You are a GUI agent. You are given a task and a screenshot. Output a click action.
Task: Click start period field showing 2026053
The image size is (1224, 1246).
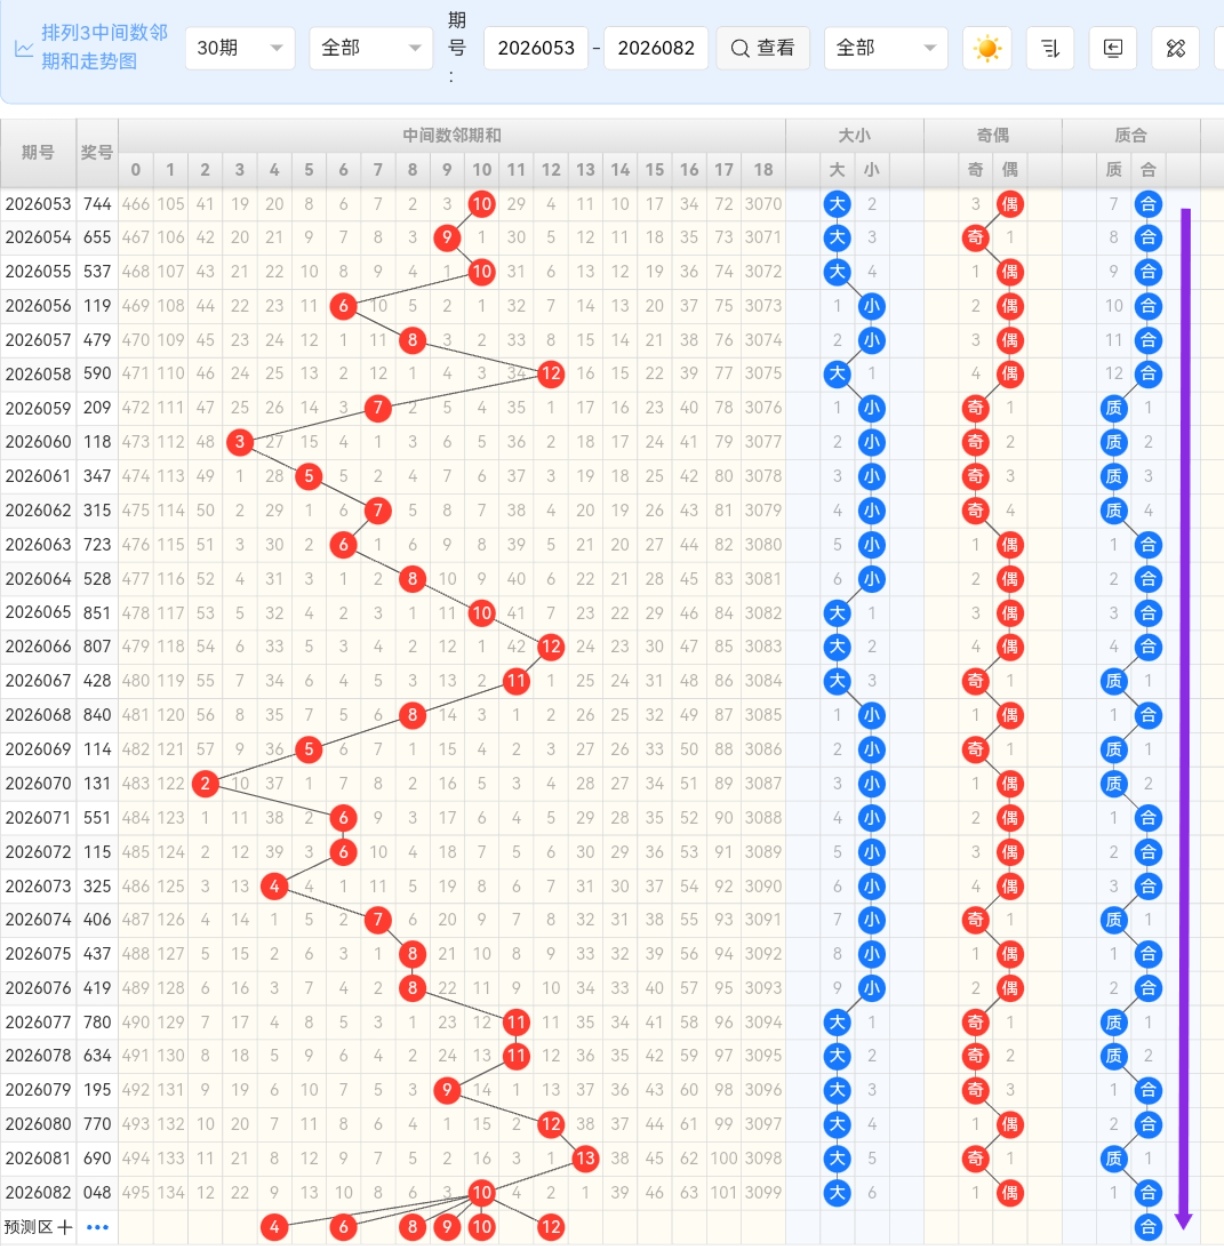tap(536, 48)
